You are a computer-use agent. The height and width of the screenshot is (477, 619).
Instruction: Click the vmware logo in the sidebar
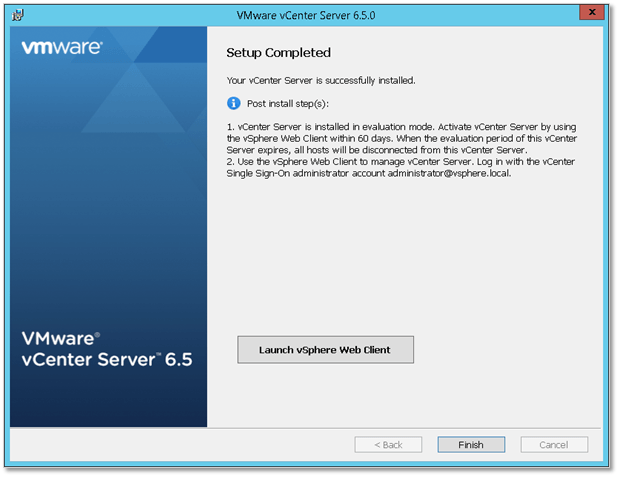[62, 47]
